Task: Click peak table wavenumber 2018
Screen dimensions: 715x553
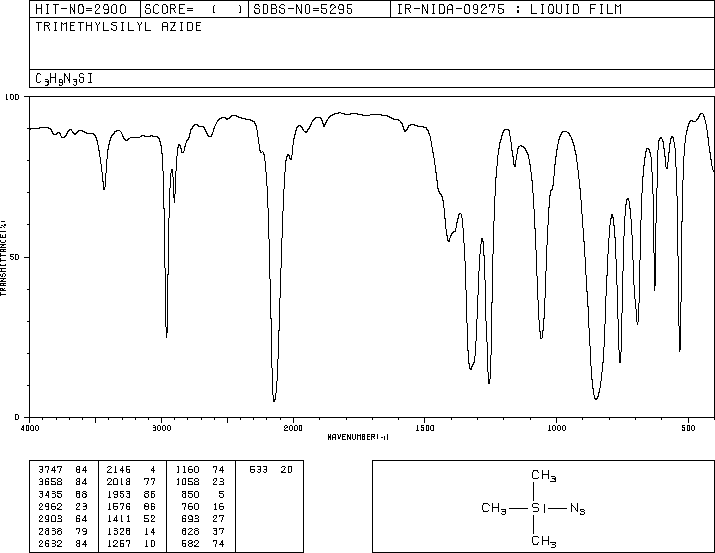Action: point(119,482)
